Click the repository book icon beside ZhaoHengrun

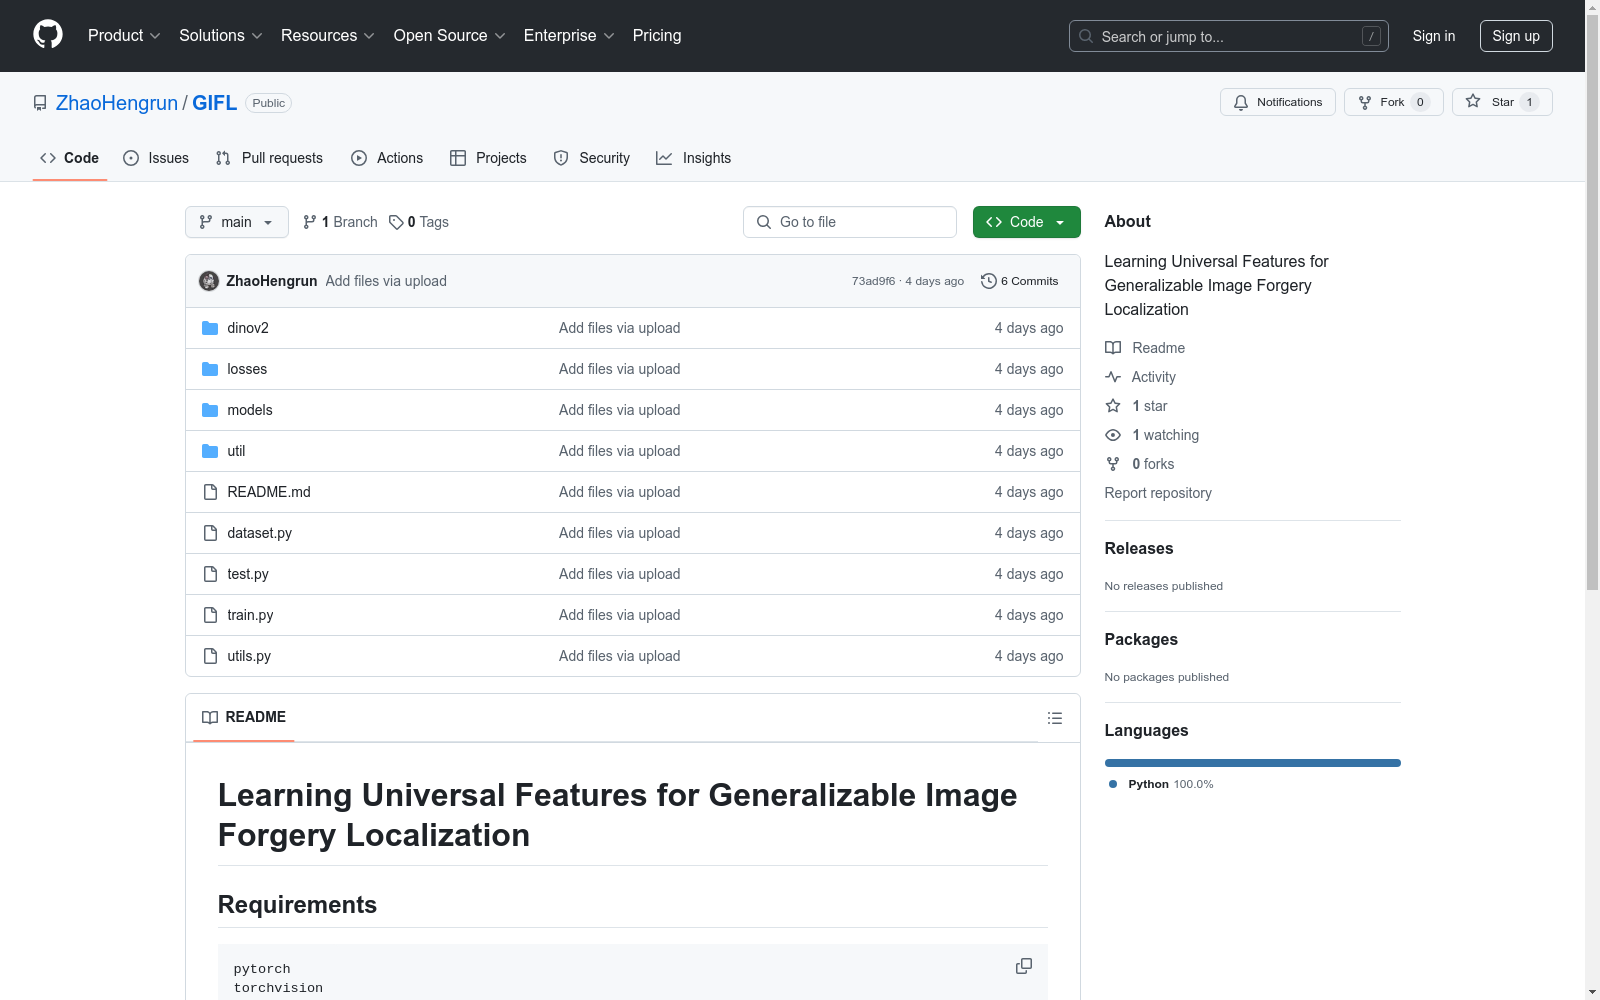pyautogui.click(x=40, y=103)
